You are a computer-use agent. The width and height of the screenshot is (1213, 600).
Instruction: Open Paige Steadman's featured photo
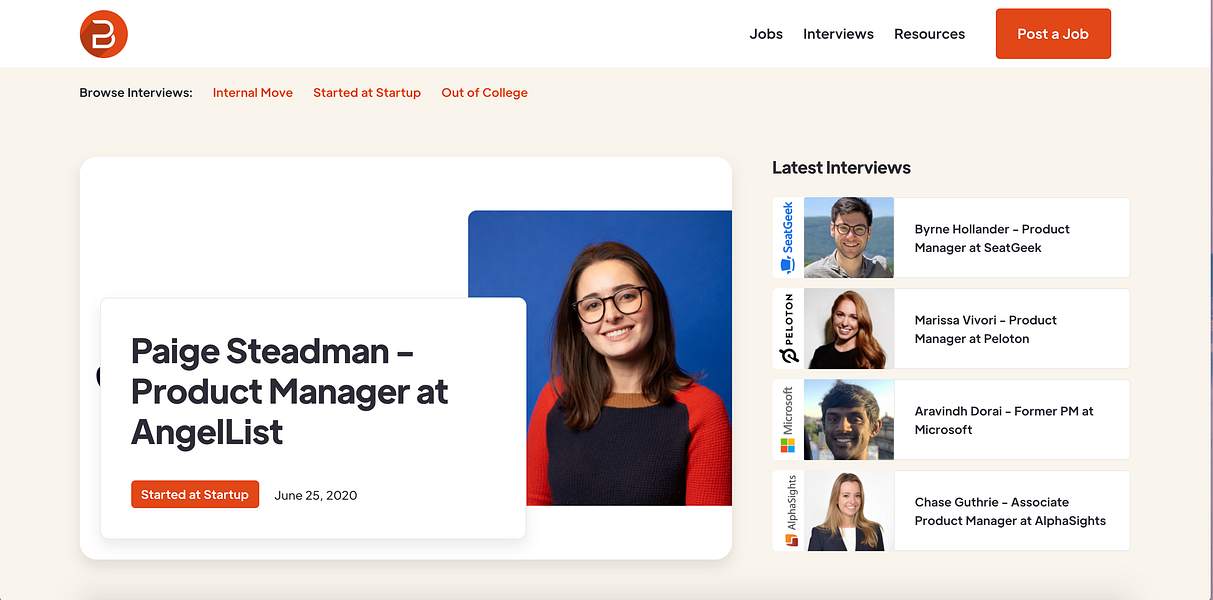click(600, 358)
